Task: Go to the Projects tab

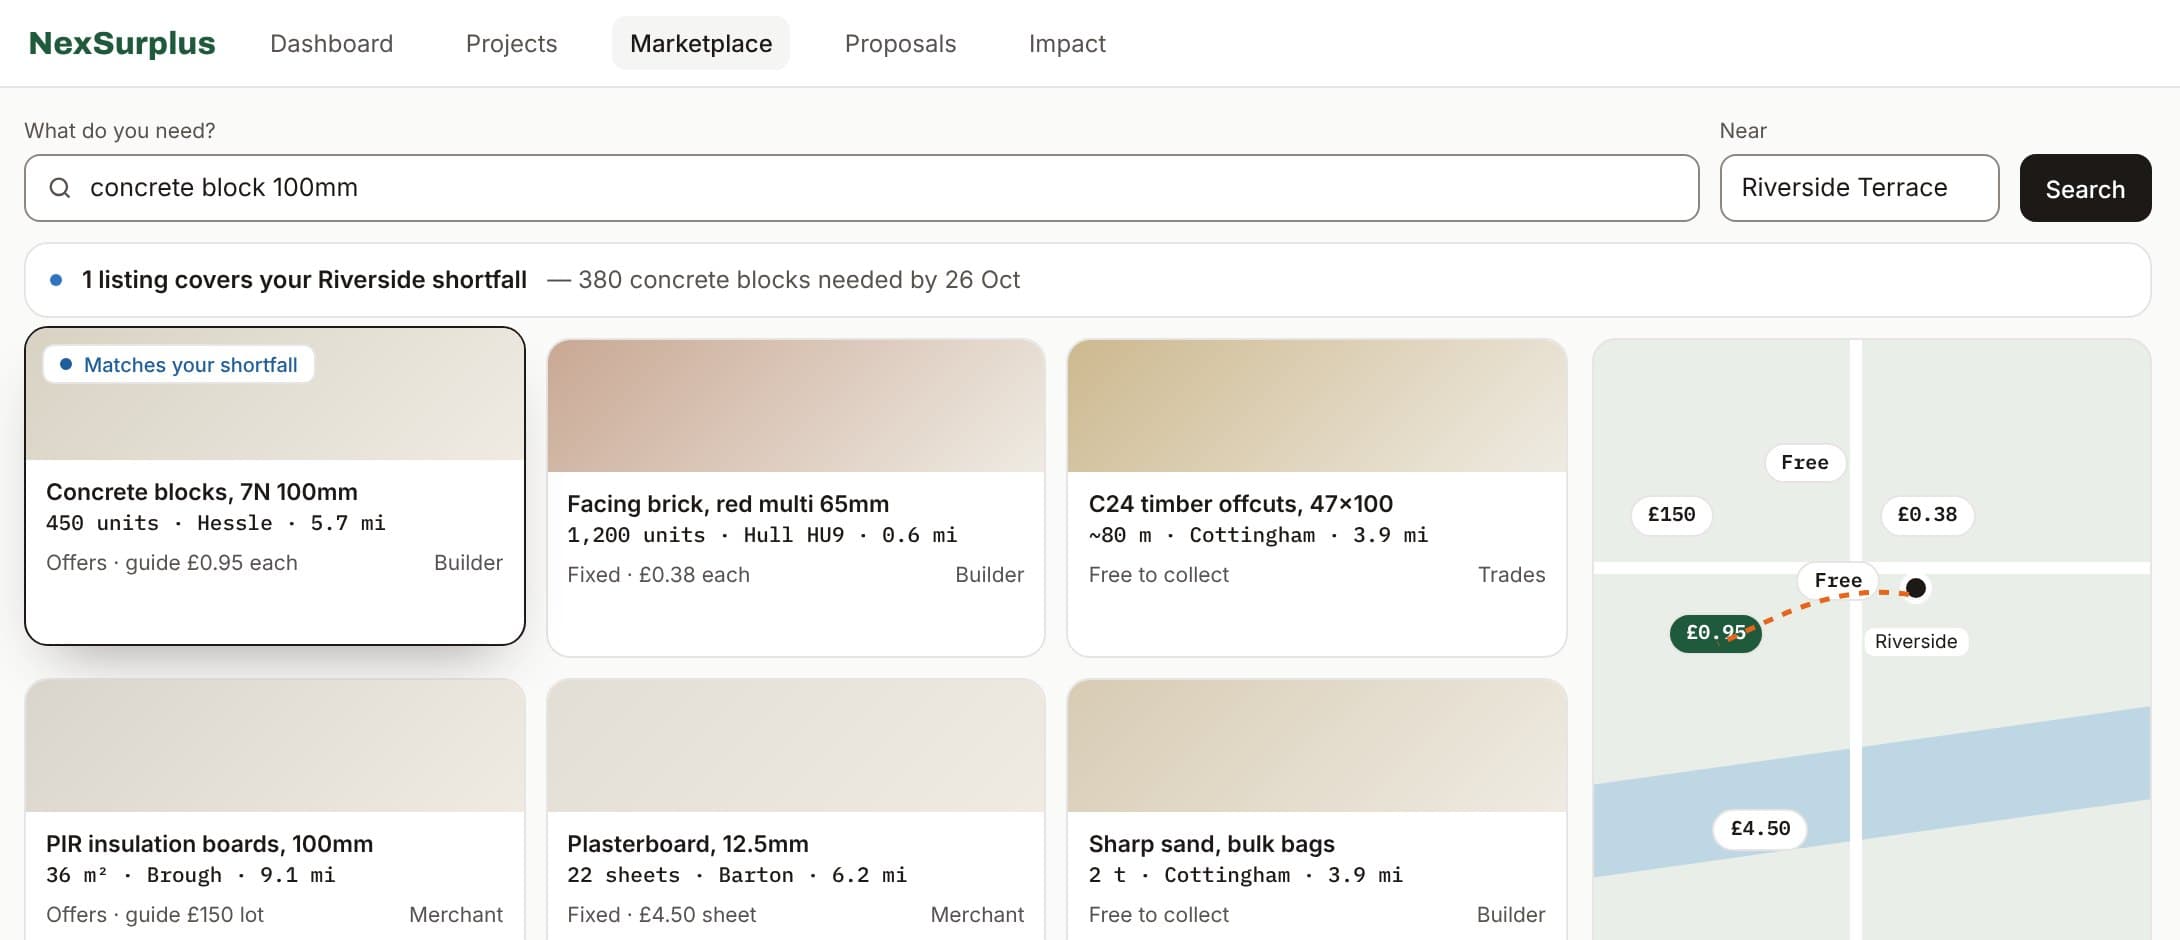Action: [511, 43]
